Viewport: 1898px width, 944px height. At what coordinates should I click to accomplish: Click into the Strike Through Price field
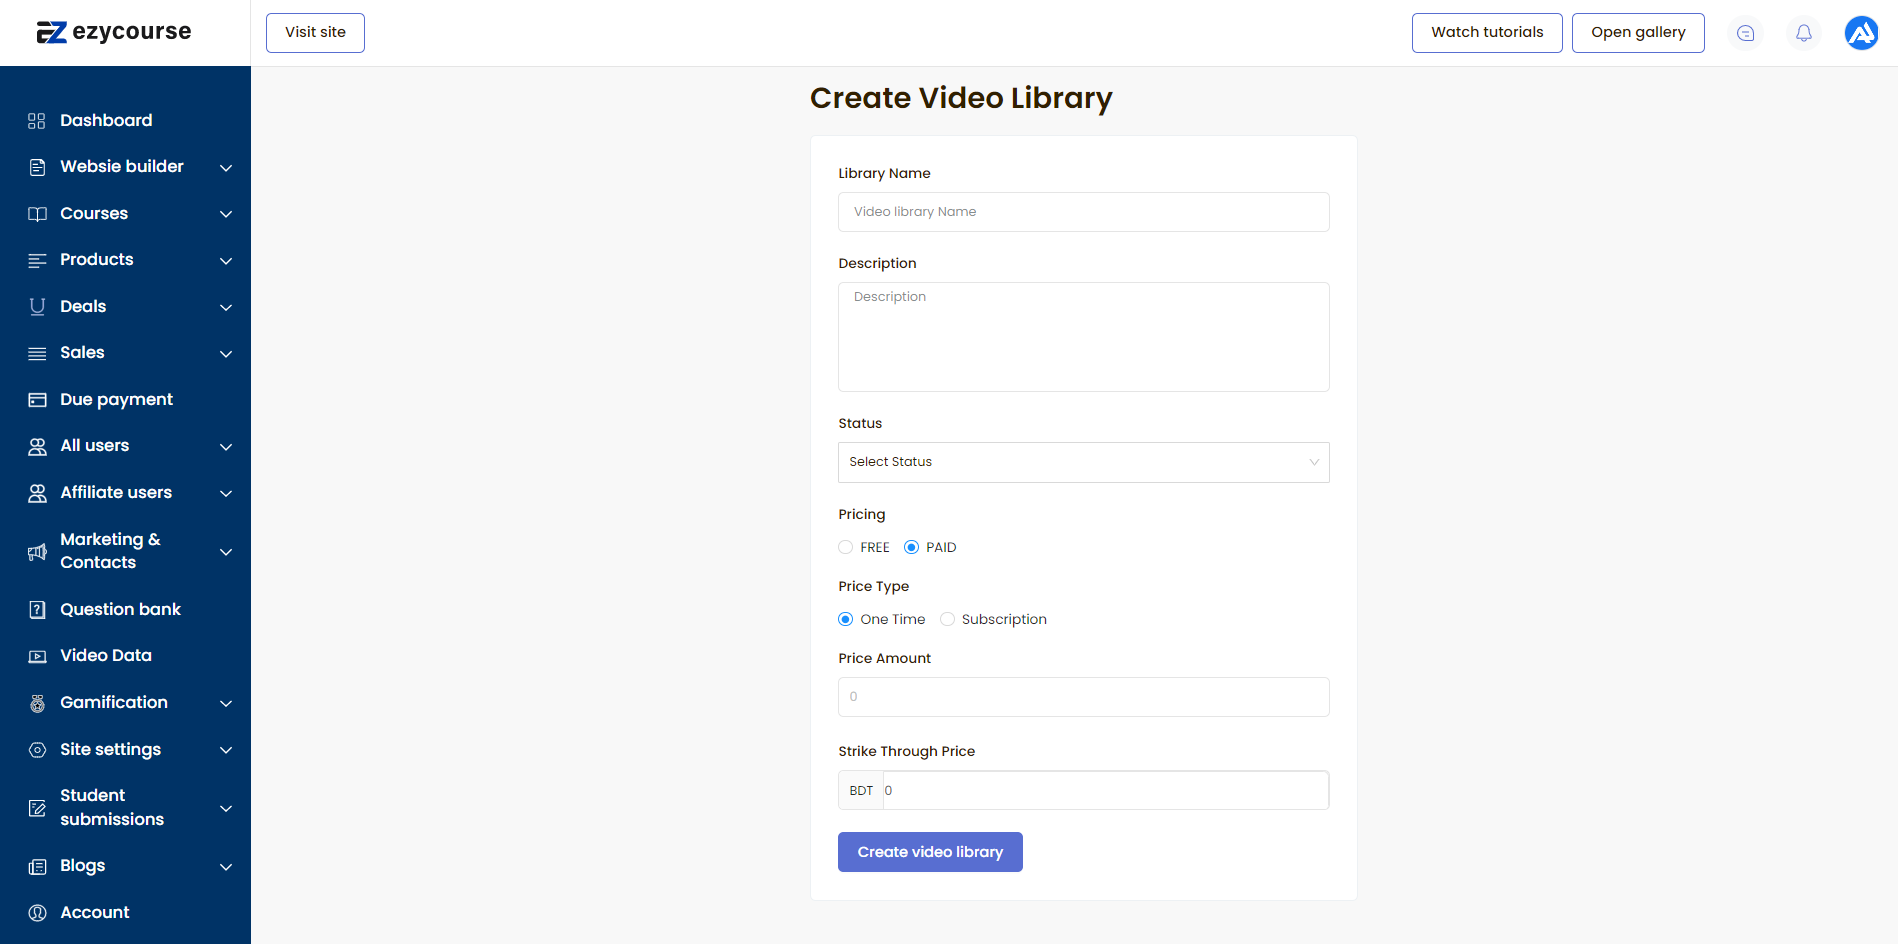coord(1104,790)
